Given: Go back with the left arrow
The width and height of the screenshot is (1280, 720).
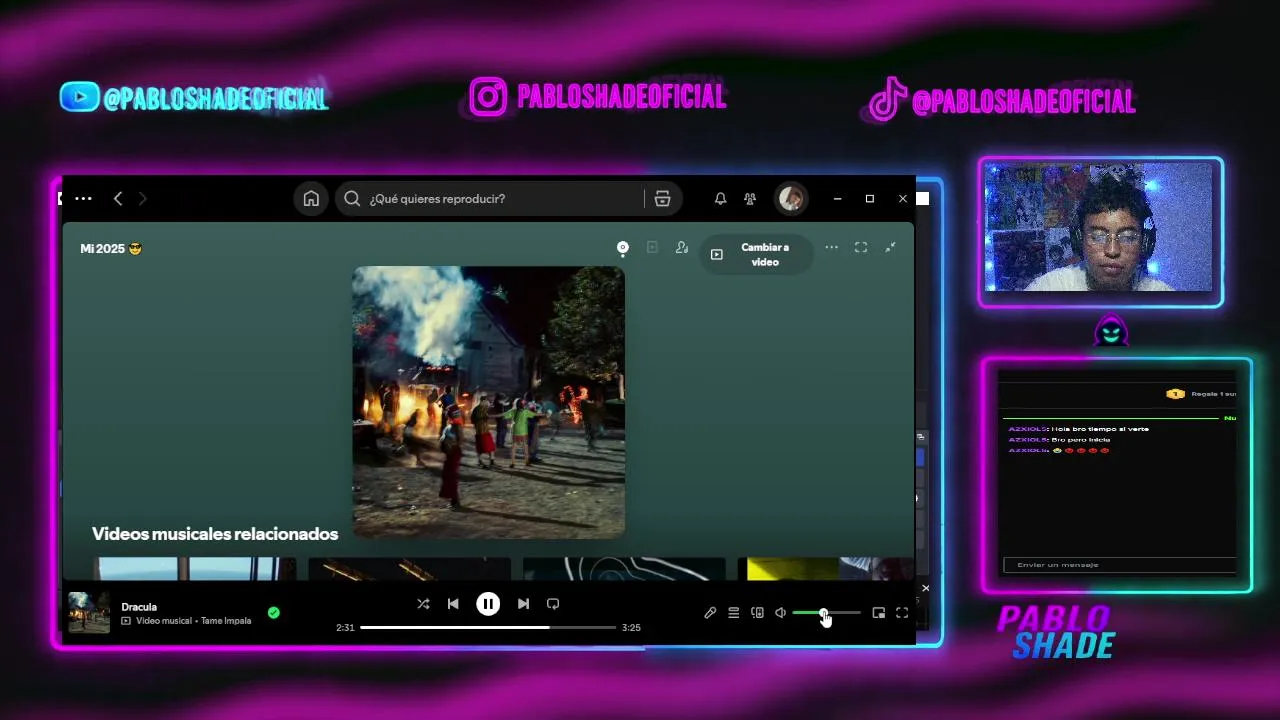Looking at the screenshot, I should [x=118, y=199].
